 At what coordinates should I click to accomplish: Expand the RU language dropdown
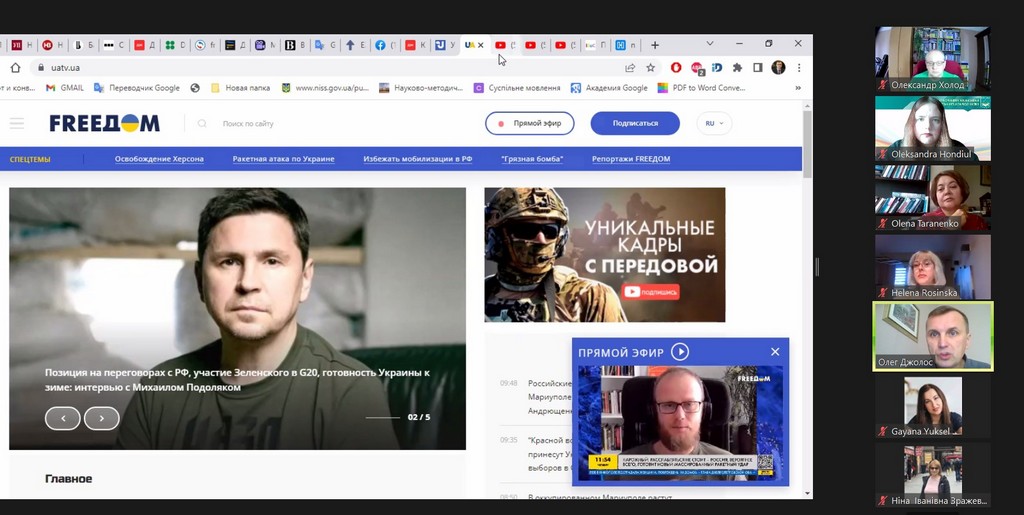click(x=715, y=123)
